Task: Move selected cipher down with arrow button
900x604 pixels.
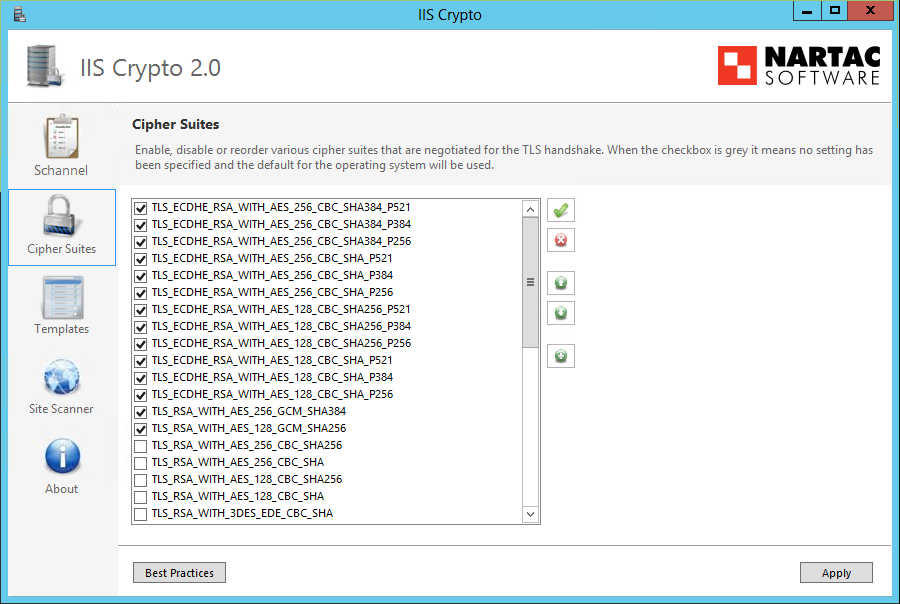Action: pos(561,313)
